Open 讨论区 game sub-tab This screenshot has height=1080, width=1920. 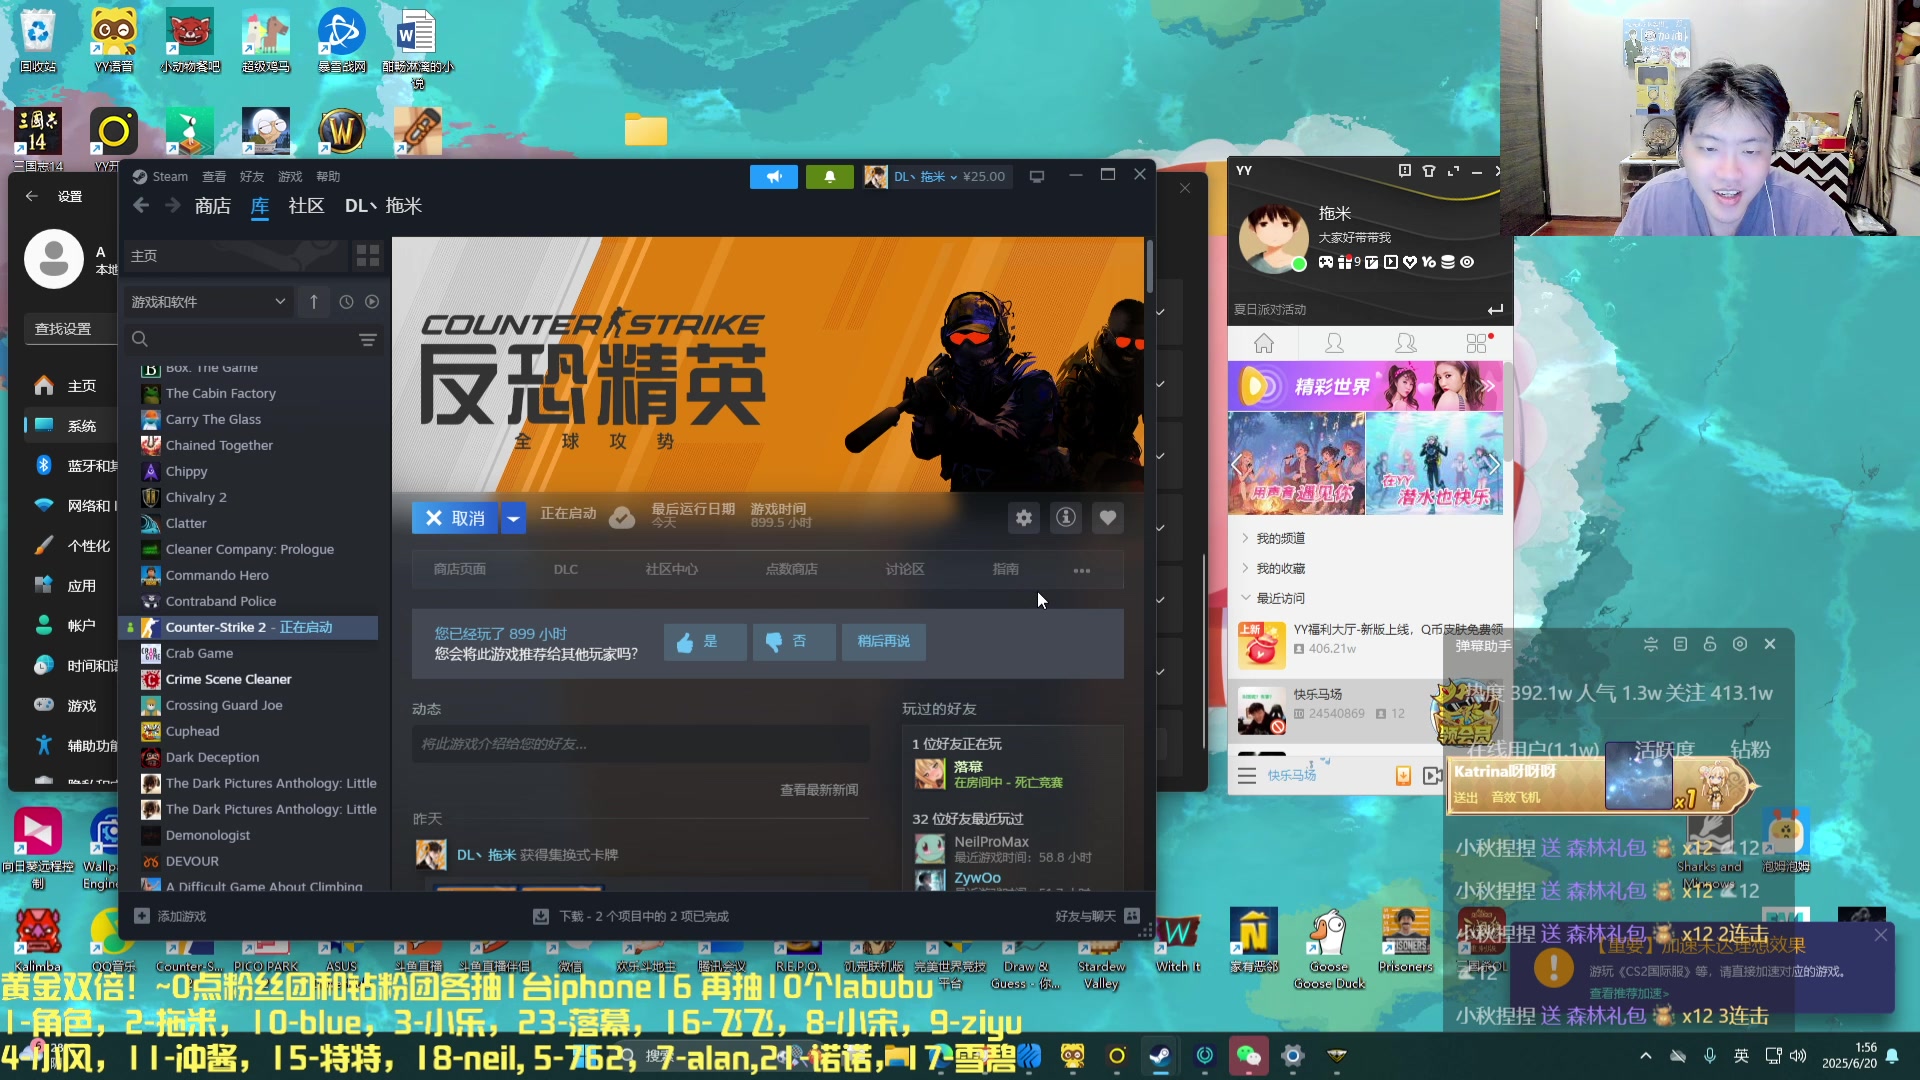coord(904,569)
